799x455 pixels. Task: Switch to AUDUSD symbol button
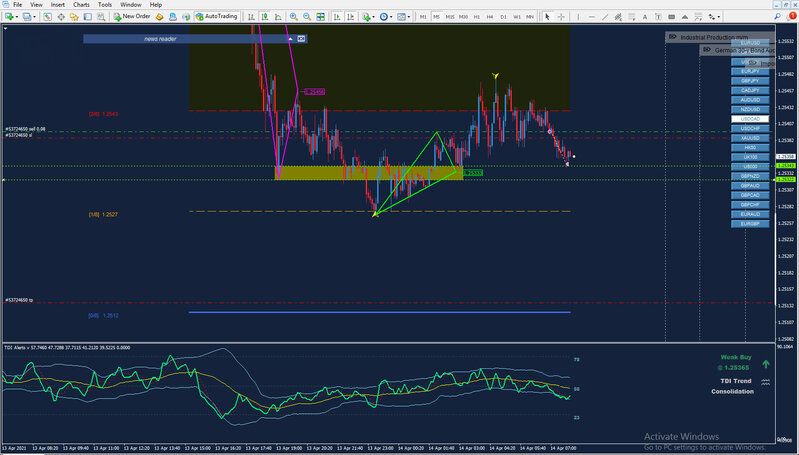750,100
